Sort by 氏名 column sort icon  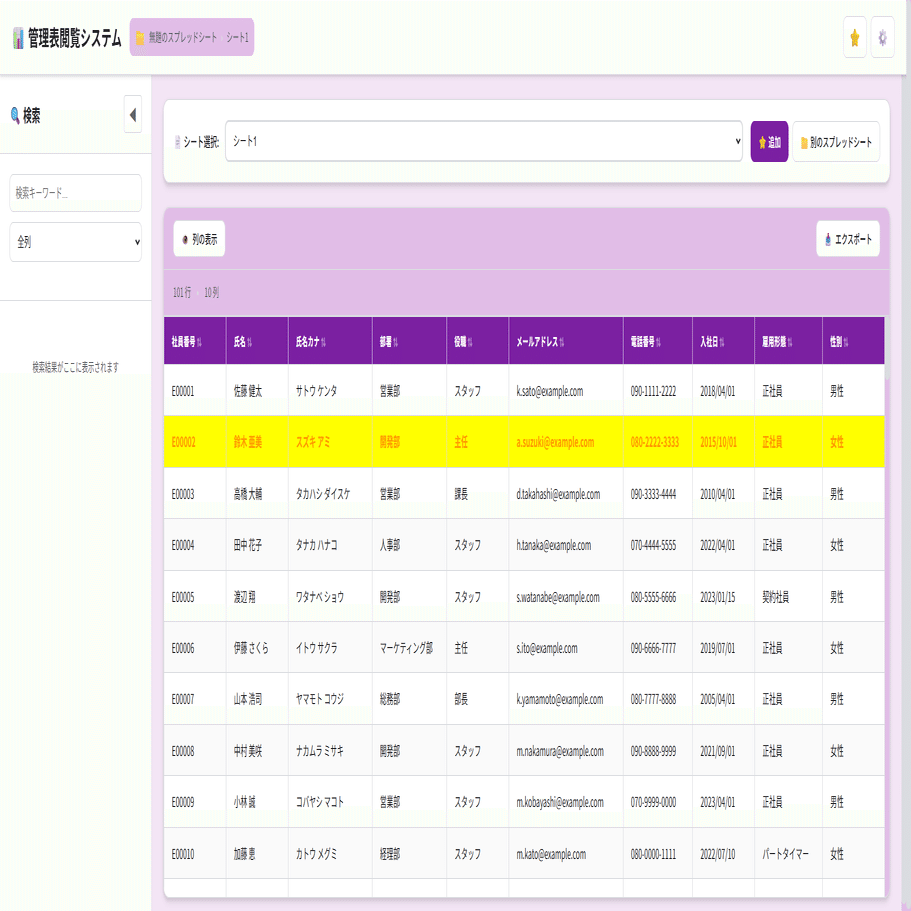[x=250, y=342]
